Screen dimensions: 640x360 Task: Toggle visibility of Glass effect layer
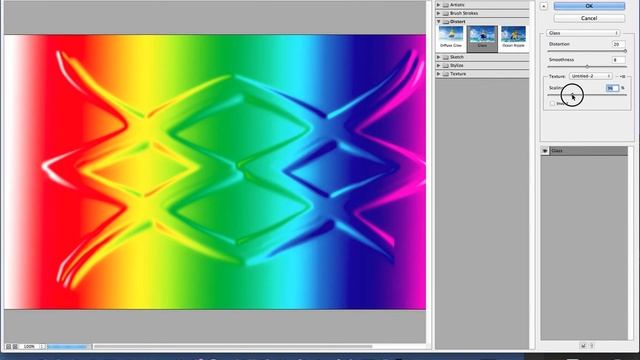(x=545, y=151)
